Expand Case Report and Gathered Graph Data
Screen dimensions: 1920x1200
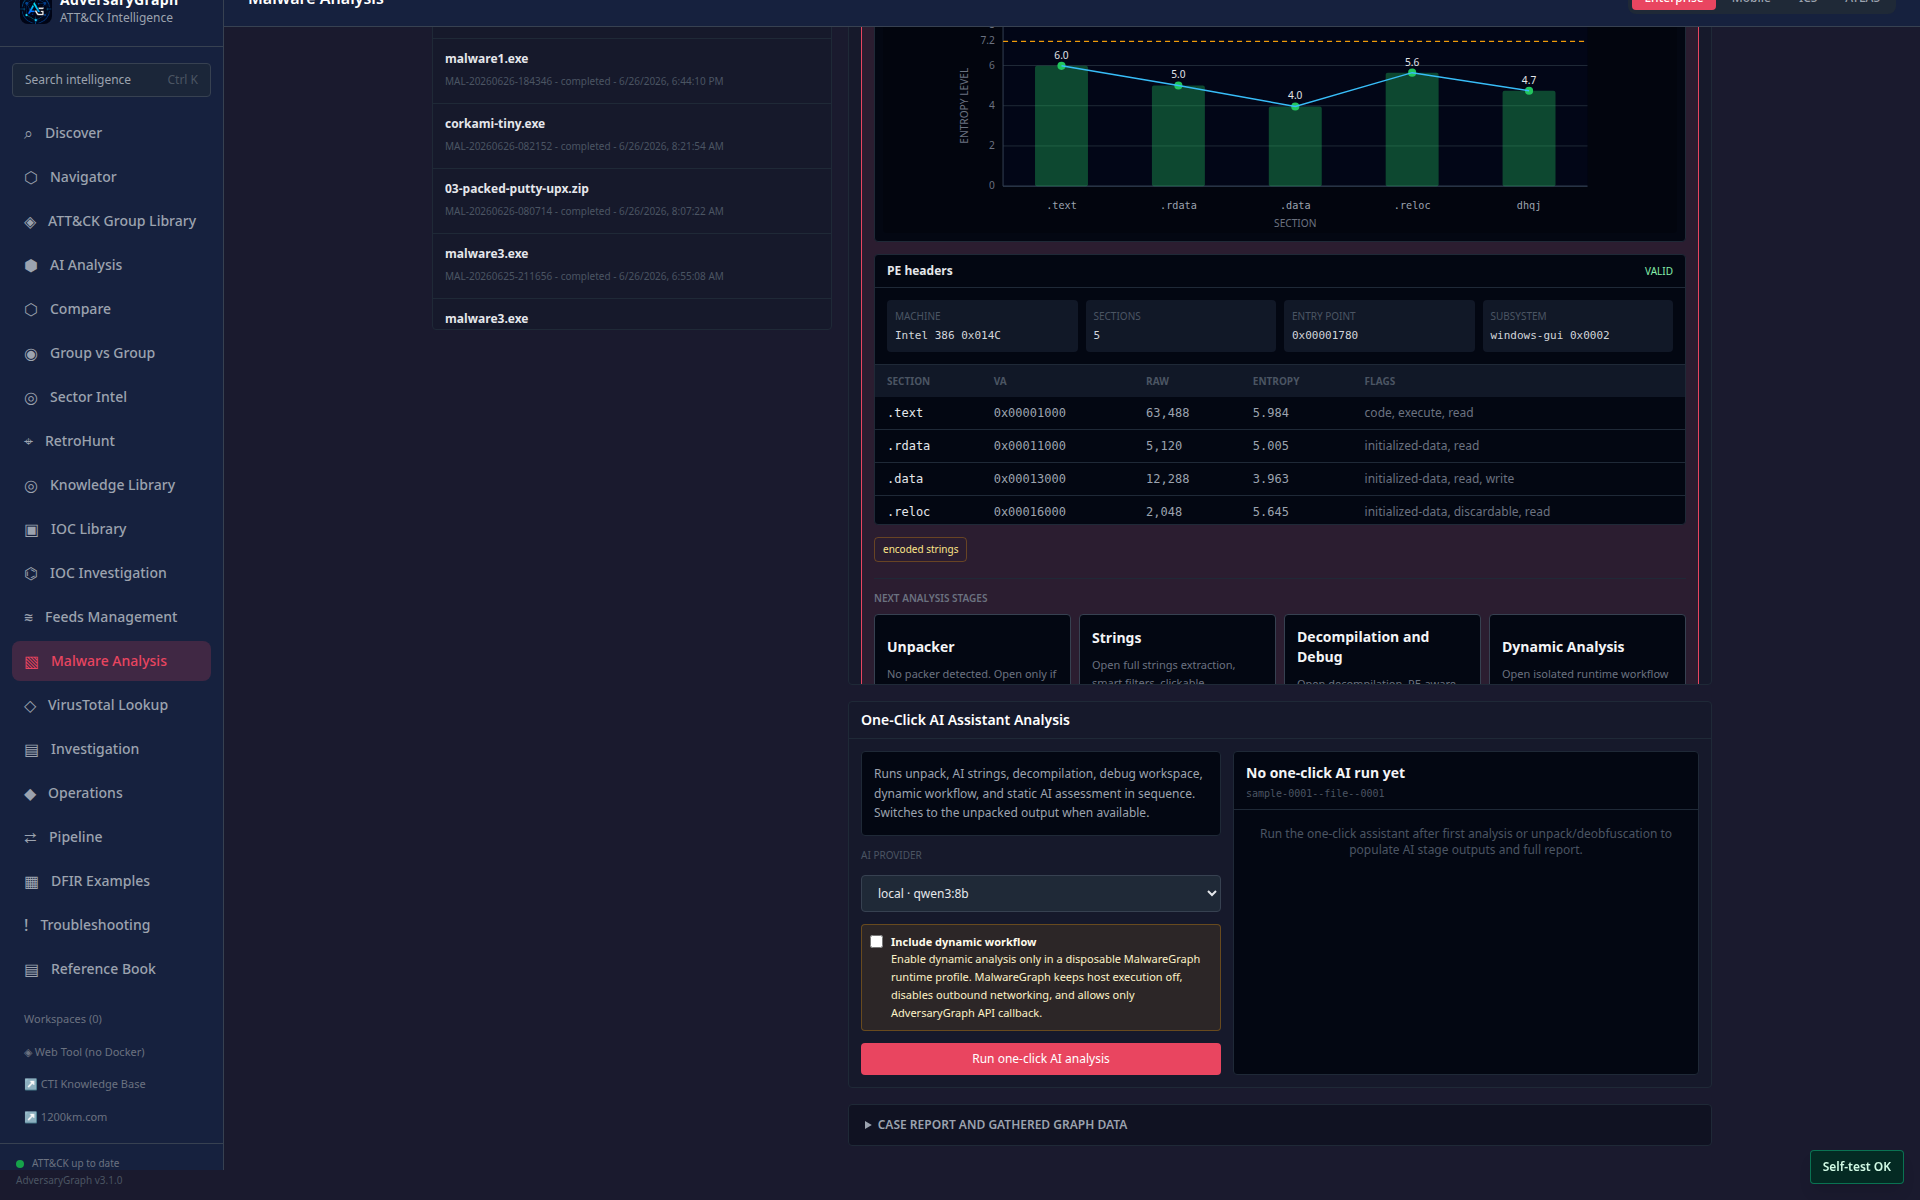tap(1279, 1125)
